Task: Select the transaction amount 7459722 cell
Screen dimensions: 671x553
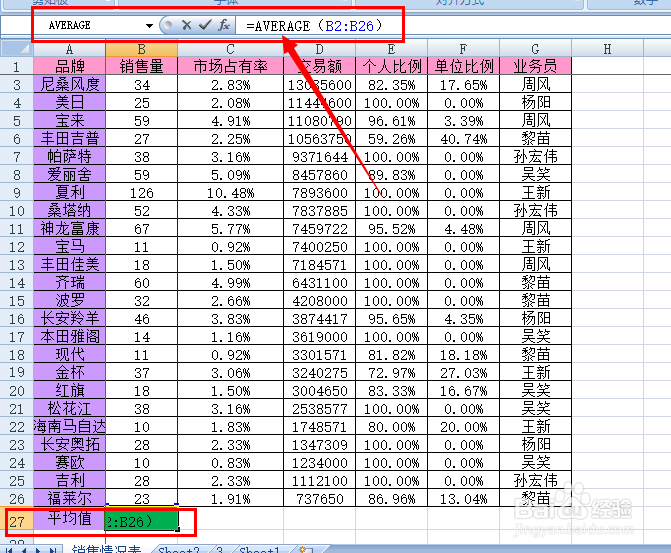Action: pyautogui.click(x=319, y=229)
